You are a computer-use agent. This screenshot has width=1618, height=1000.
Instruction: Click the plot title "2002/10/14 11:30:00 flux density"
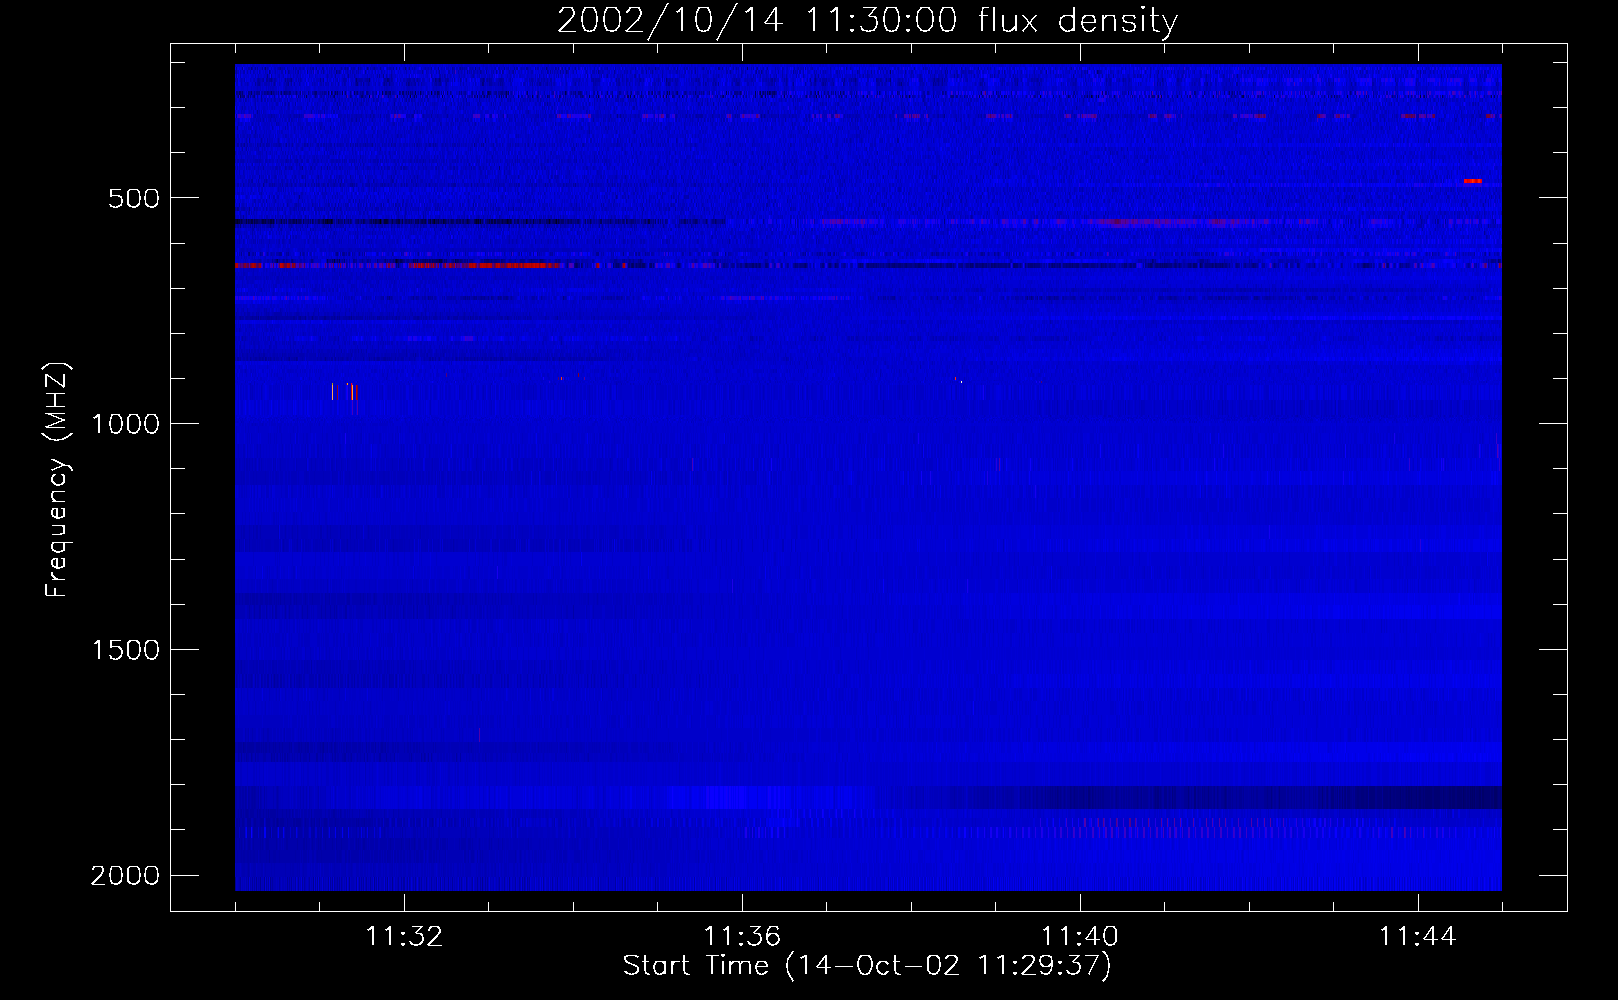(867, 20)
